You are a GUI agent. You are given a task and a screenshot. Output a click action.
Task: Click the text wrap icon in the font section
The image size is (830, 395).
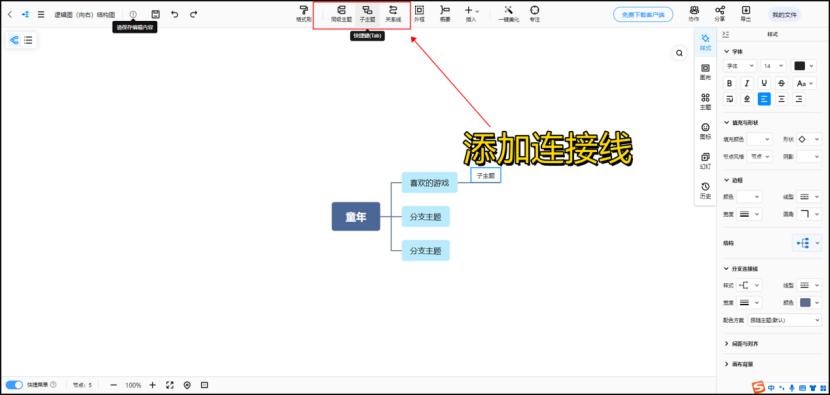(730, 98)
